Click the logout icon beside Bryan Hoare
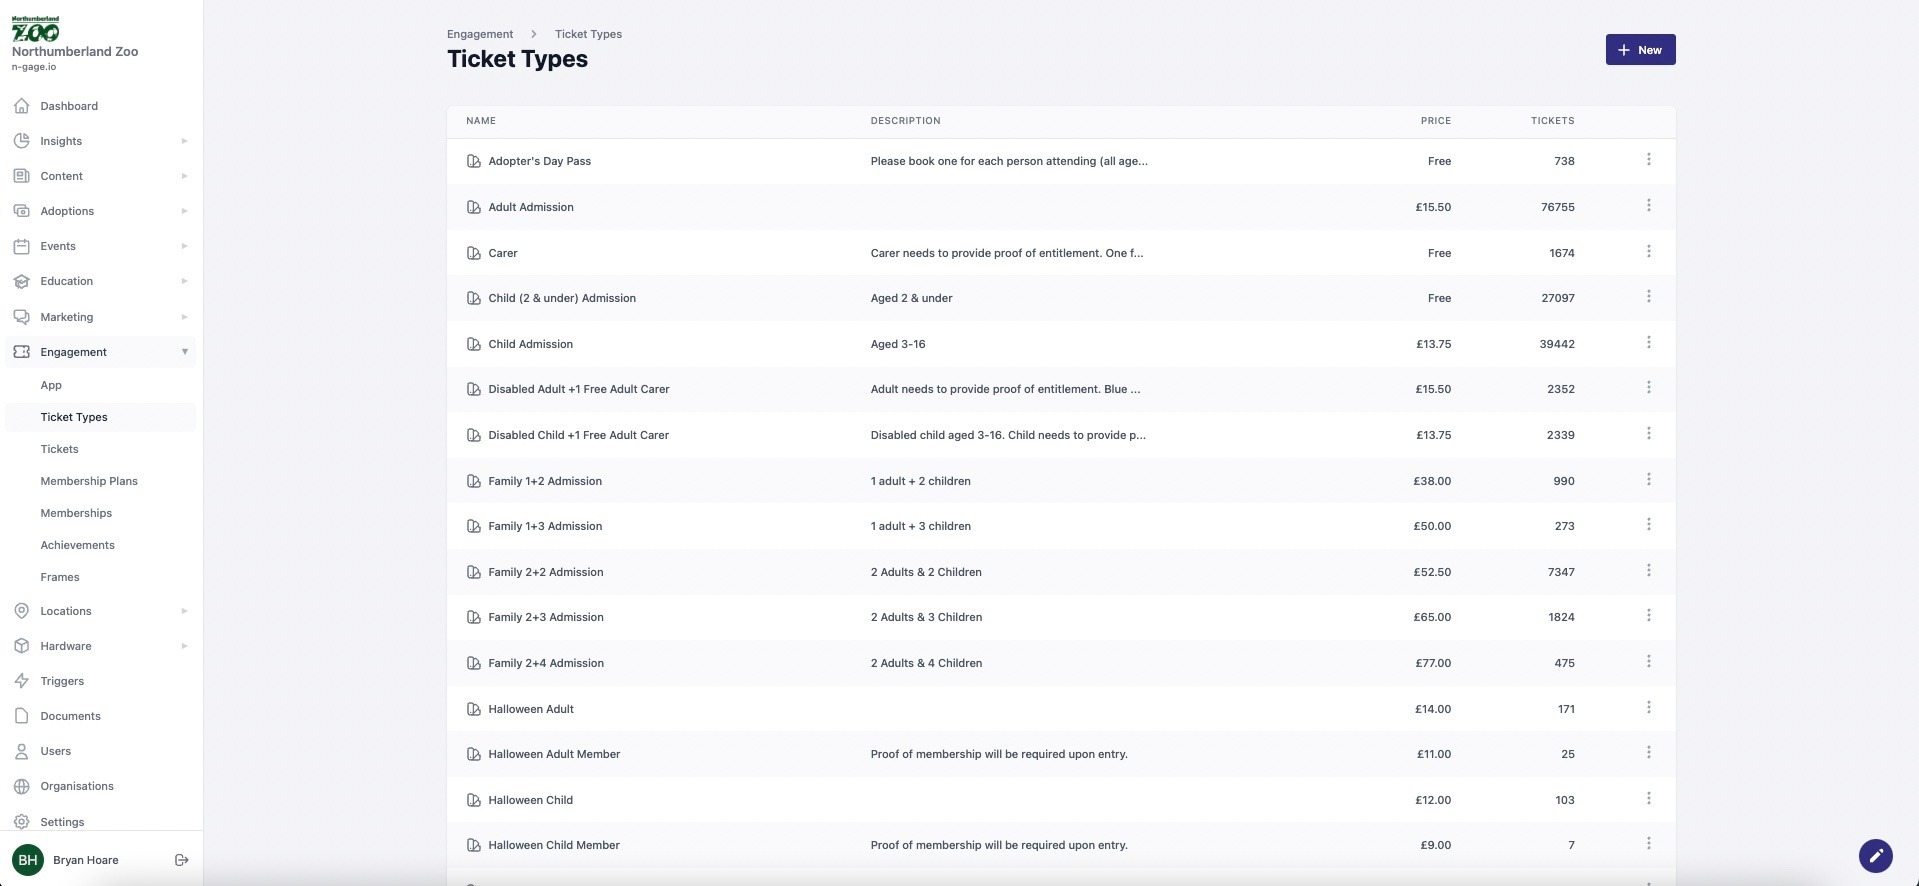Image resolution: width=1919 pixels, height=886 pixels. 181,860
